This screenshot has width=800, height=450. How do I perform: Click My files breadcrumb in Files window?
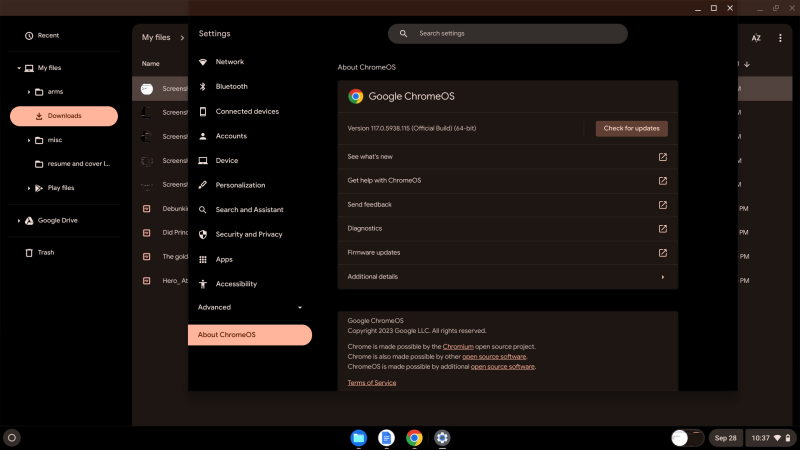point(156,38)
